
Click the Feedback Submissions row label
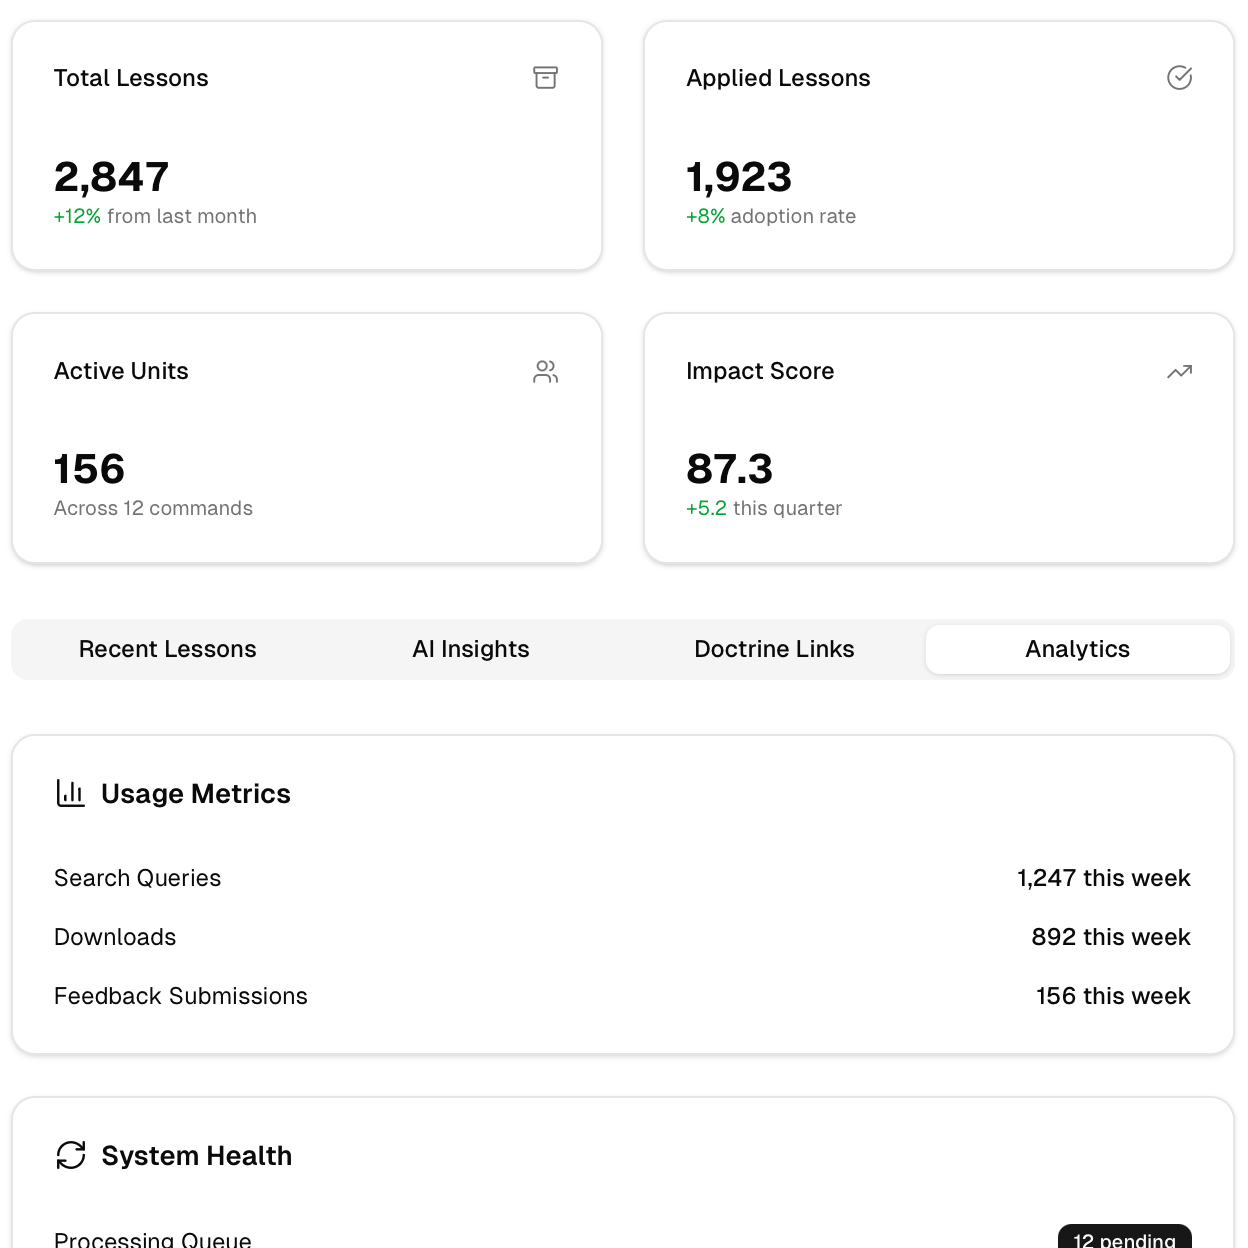click(180, 996)
